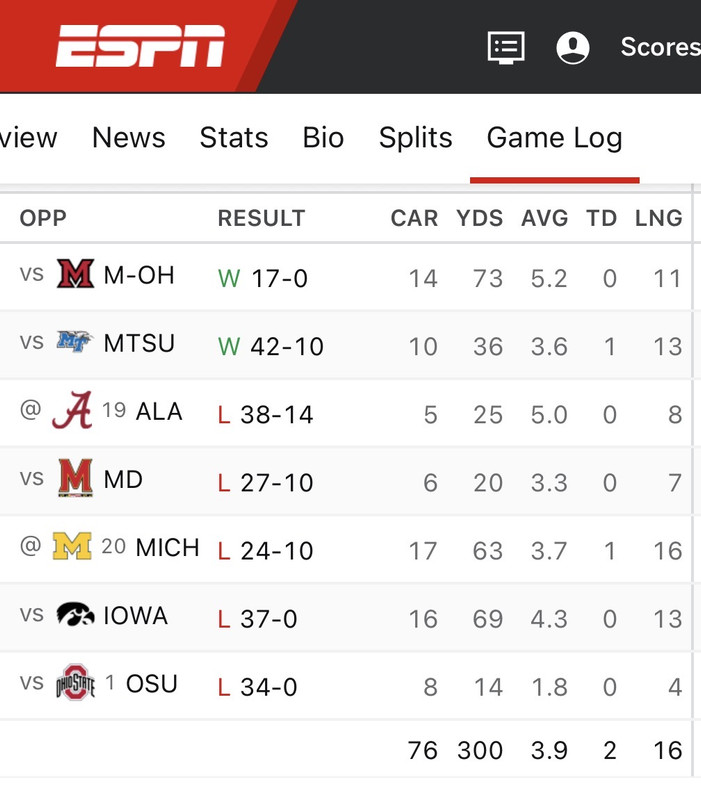Click the Iowa Hawkeyes logo
This screenshot has width=701, height=800.
pyautogui.click(x=76, y=614)
